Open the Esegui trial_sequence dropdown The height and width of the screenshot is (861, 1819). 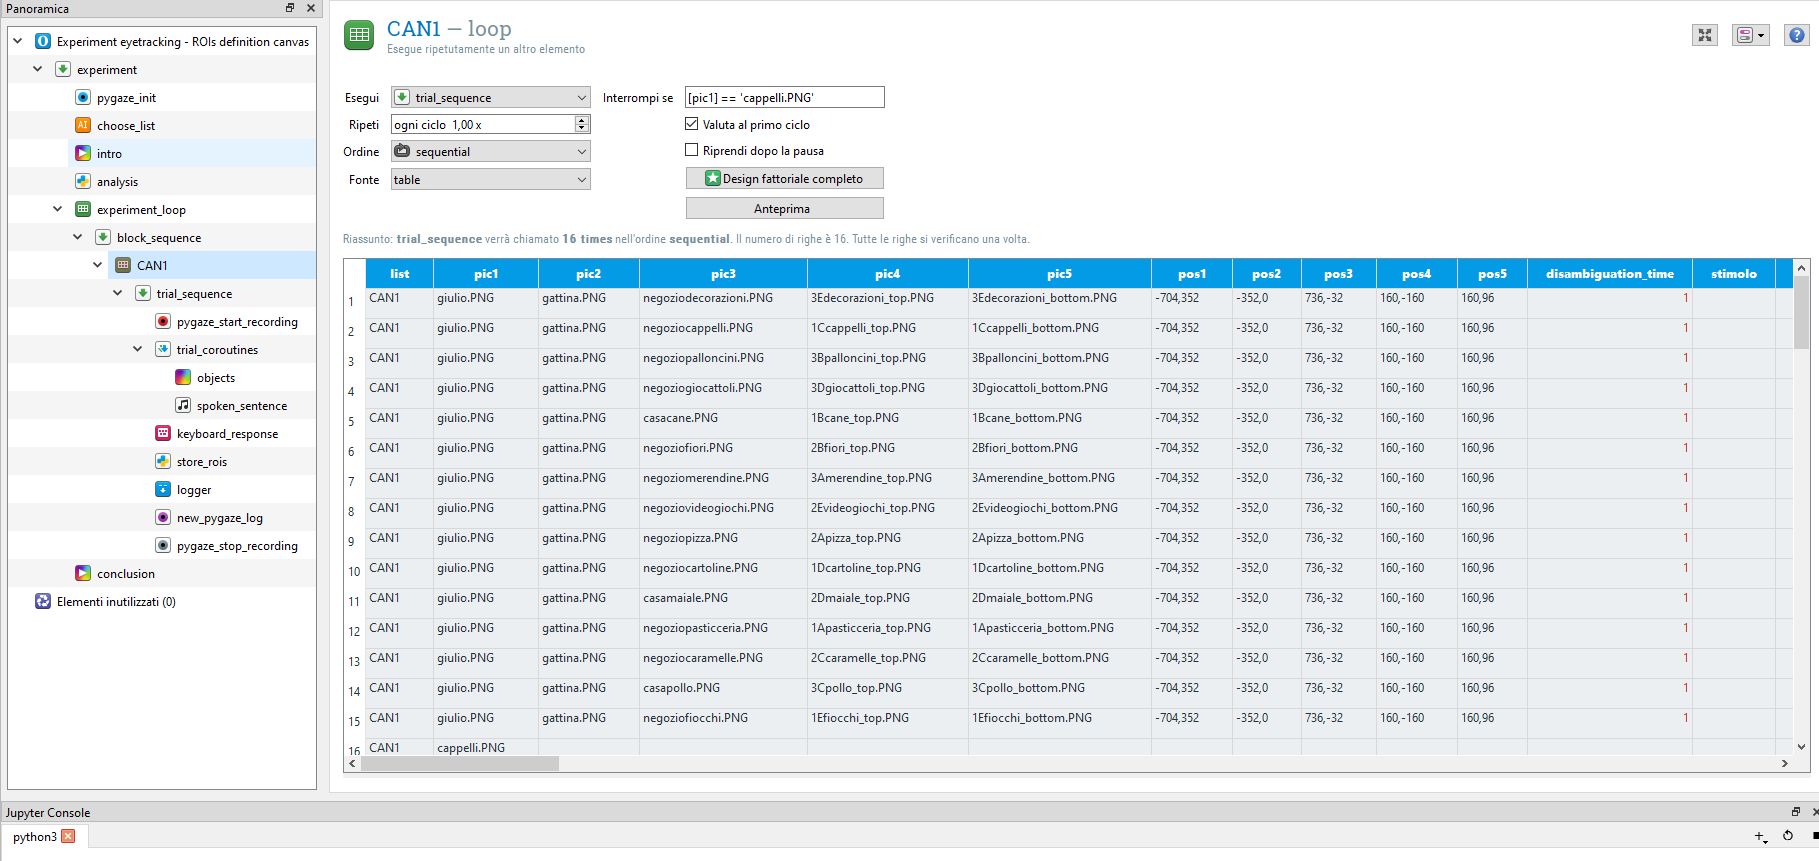(x=490, y=98)
